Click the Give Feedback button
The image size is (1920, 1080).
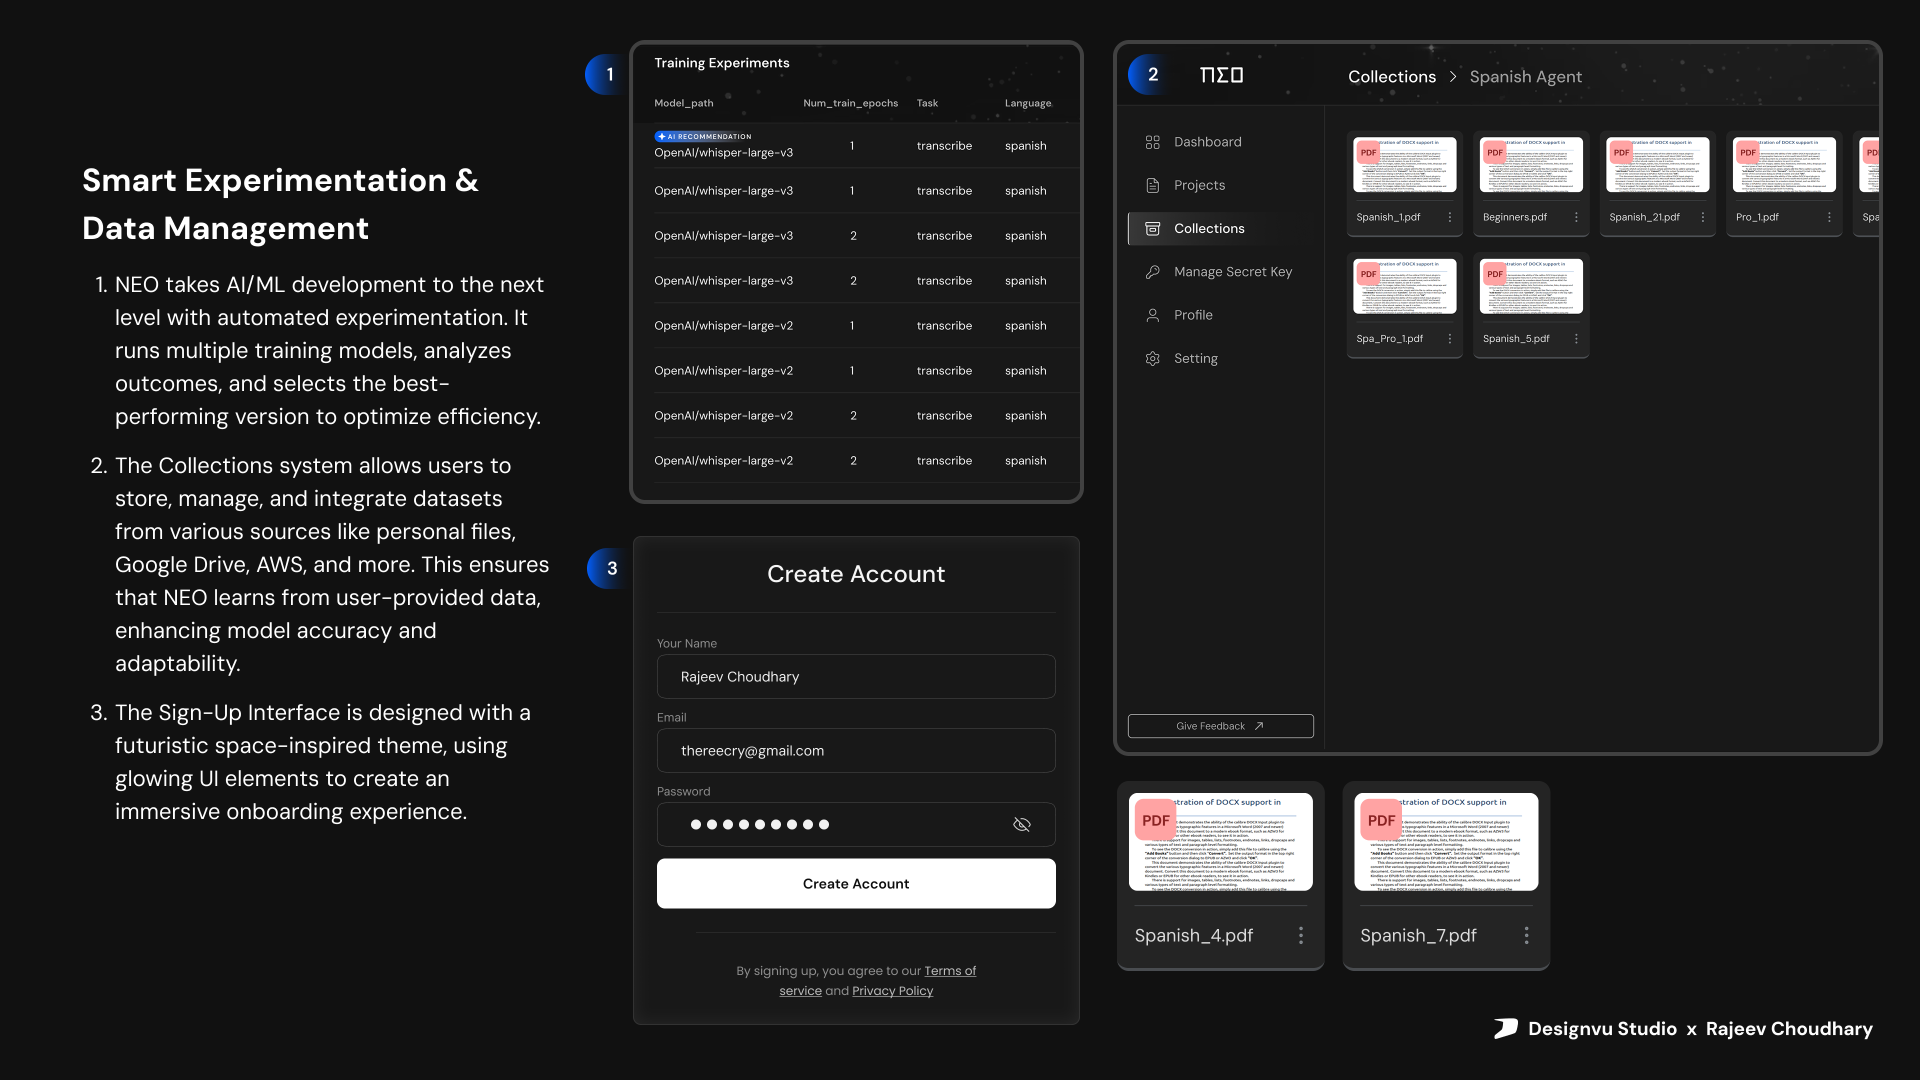(1220, 726)
